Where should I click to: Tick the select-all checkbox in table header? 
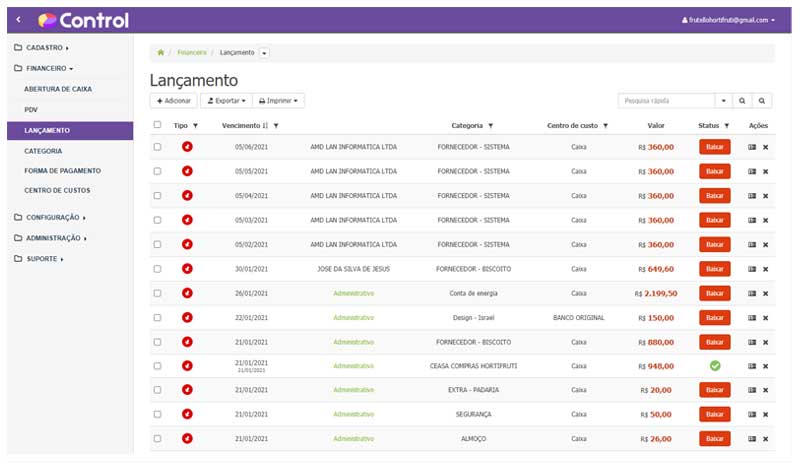point(157,126)
